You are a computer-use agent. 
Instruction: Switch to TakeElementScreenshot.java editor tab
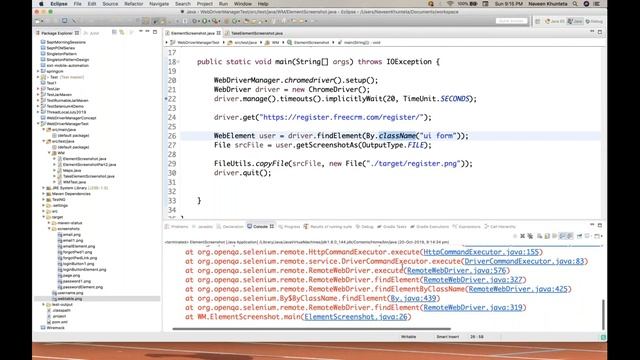point(254,33)
